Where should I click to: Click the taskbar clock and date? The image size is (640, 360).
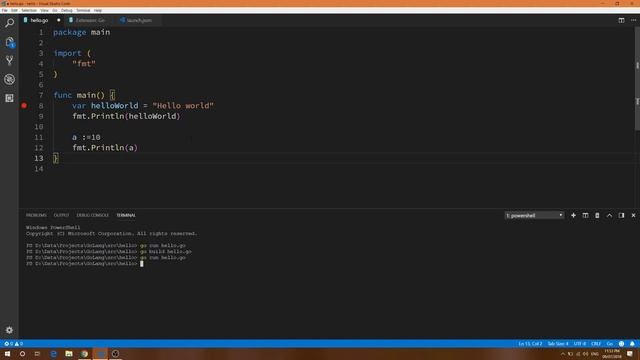[x=611, y=354]
